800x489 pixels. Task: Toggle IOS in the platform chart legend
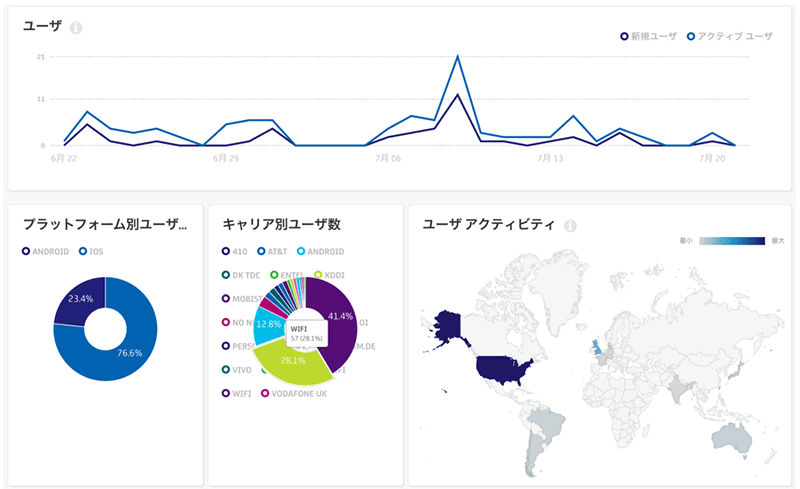click(91, 251)
